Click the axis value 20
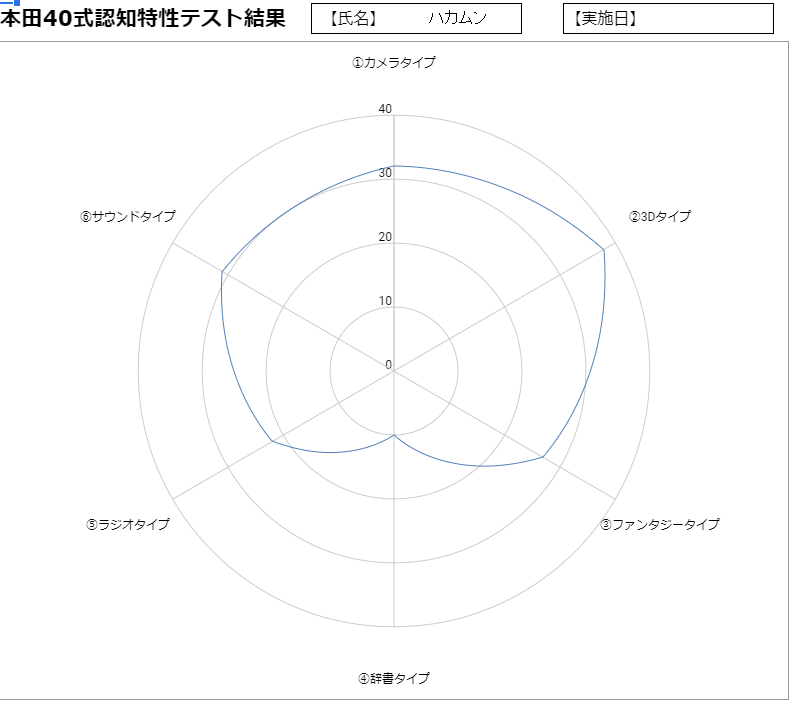792x703 pixels. [385, 236]
